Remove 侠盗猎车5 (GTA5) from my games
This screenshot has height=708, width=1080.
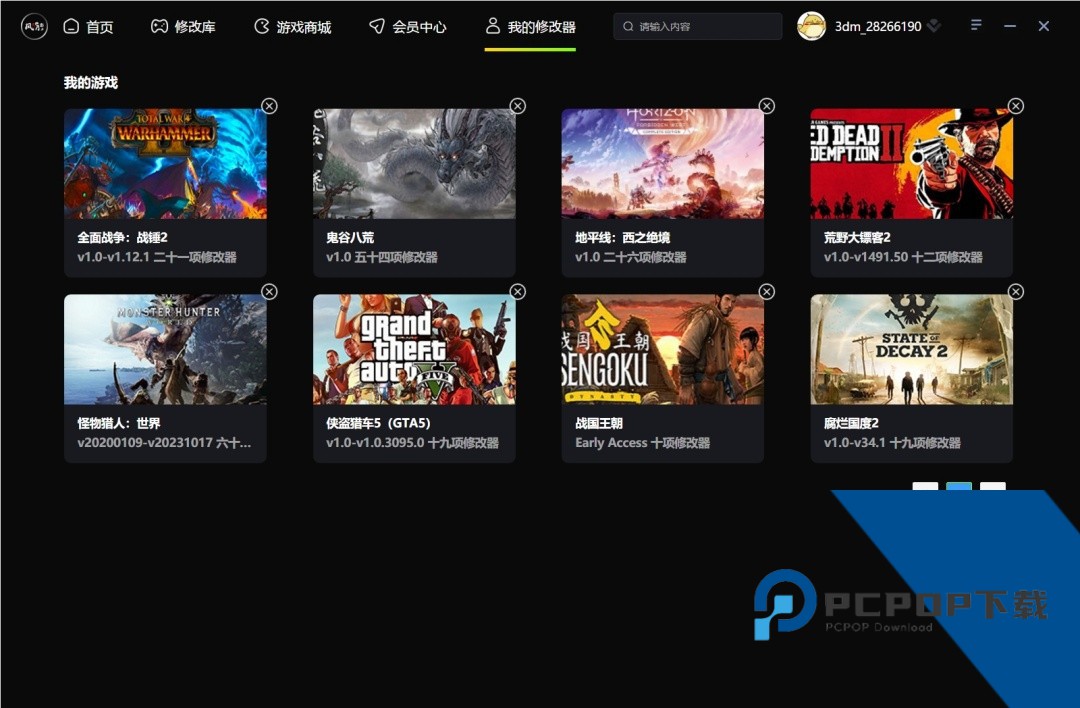(x=518, y=292)
